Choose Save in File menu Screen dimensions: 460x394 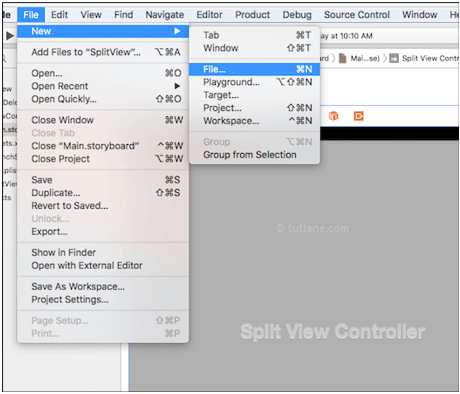click(103, 180)
